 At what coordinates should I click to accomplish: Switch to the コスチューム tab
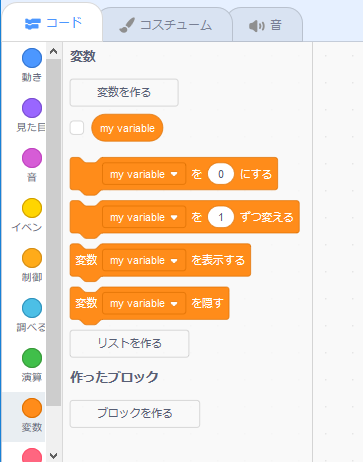(166, 25)
